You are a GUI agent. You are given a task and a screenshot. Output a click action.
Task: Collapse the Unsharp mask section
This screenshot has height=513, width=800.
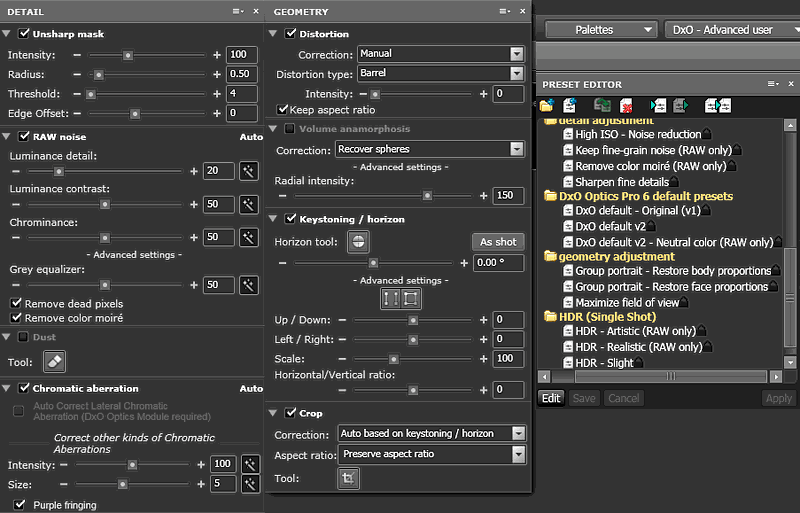(x=9, y=34)
